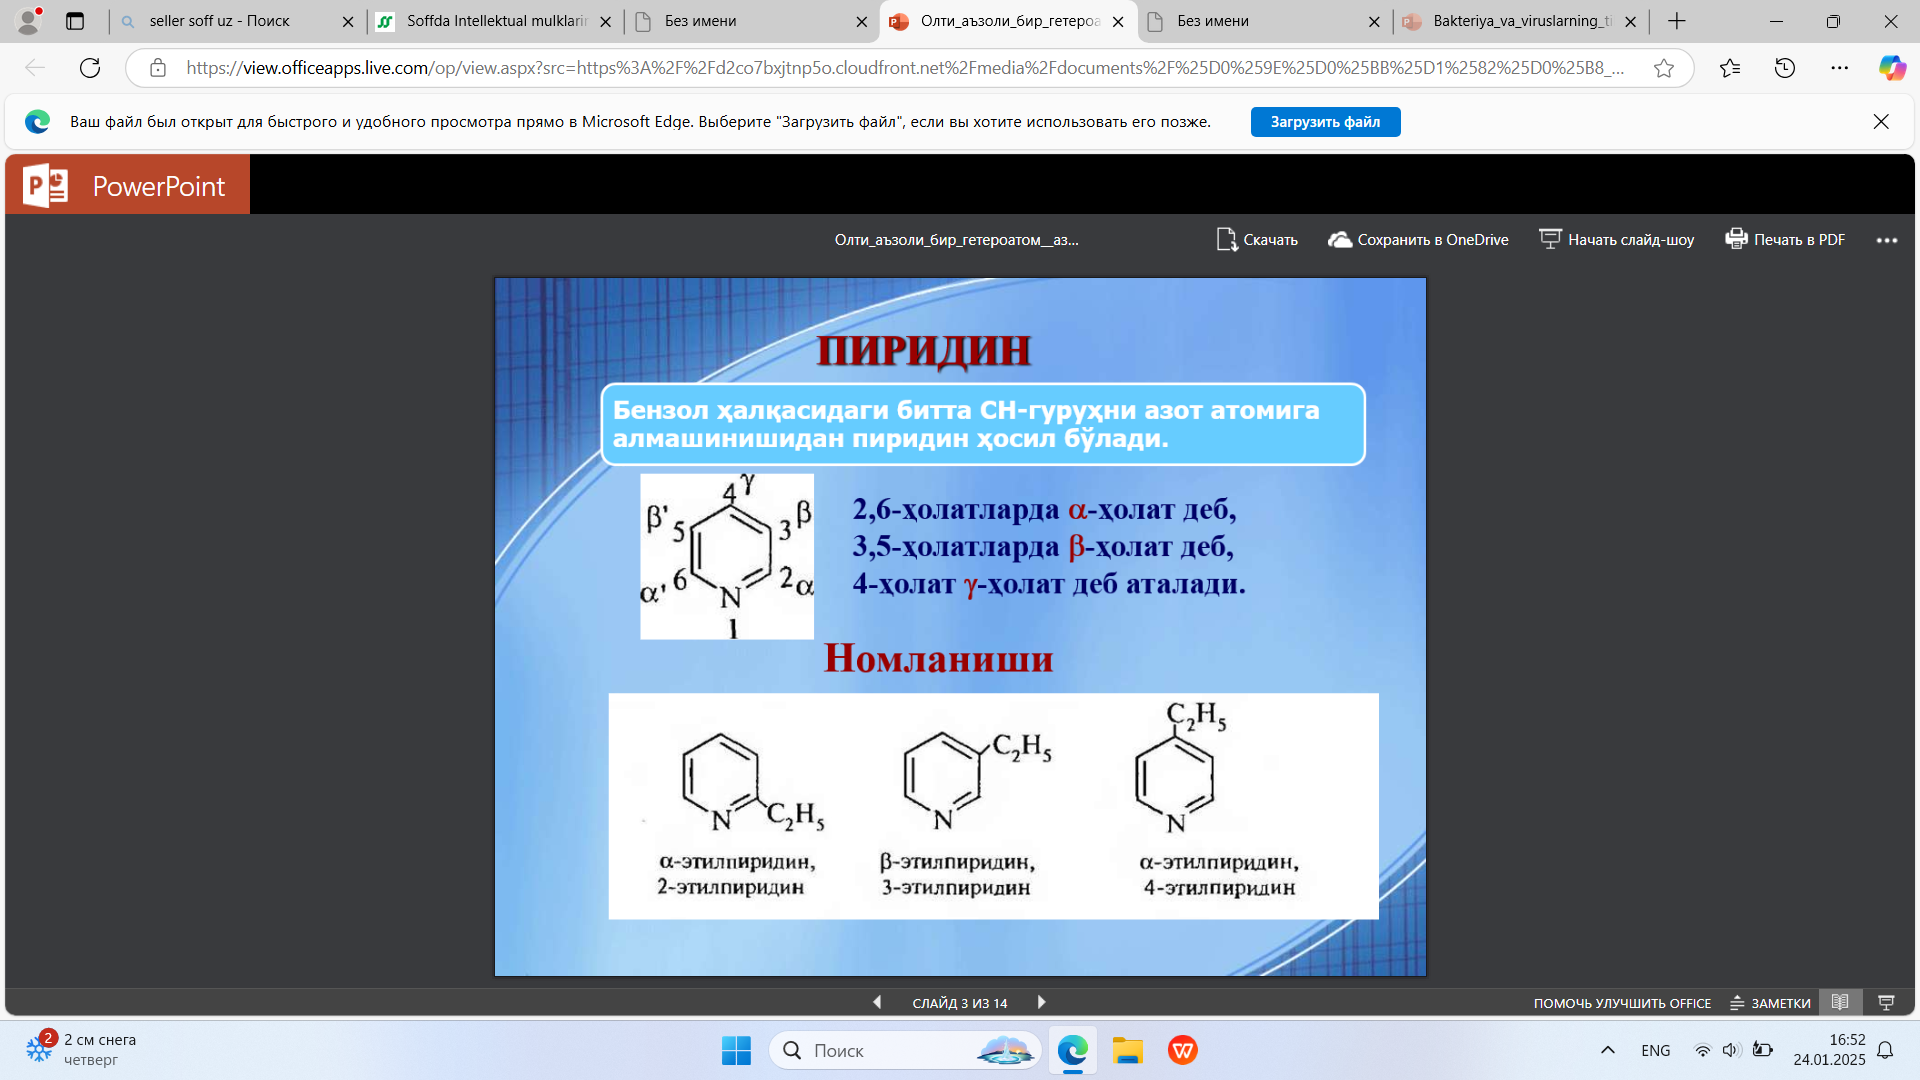Click Помочь улучшить Office link
The width and height of the screenshot is (1920, 1080).
[x=1622, y=1003]
